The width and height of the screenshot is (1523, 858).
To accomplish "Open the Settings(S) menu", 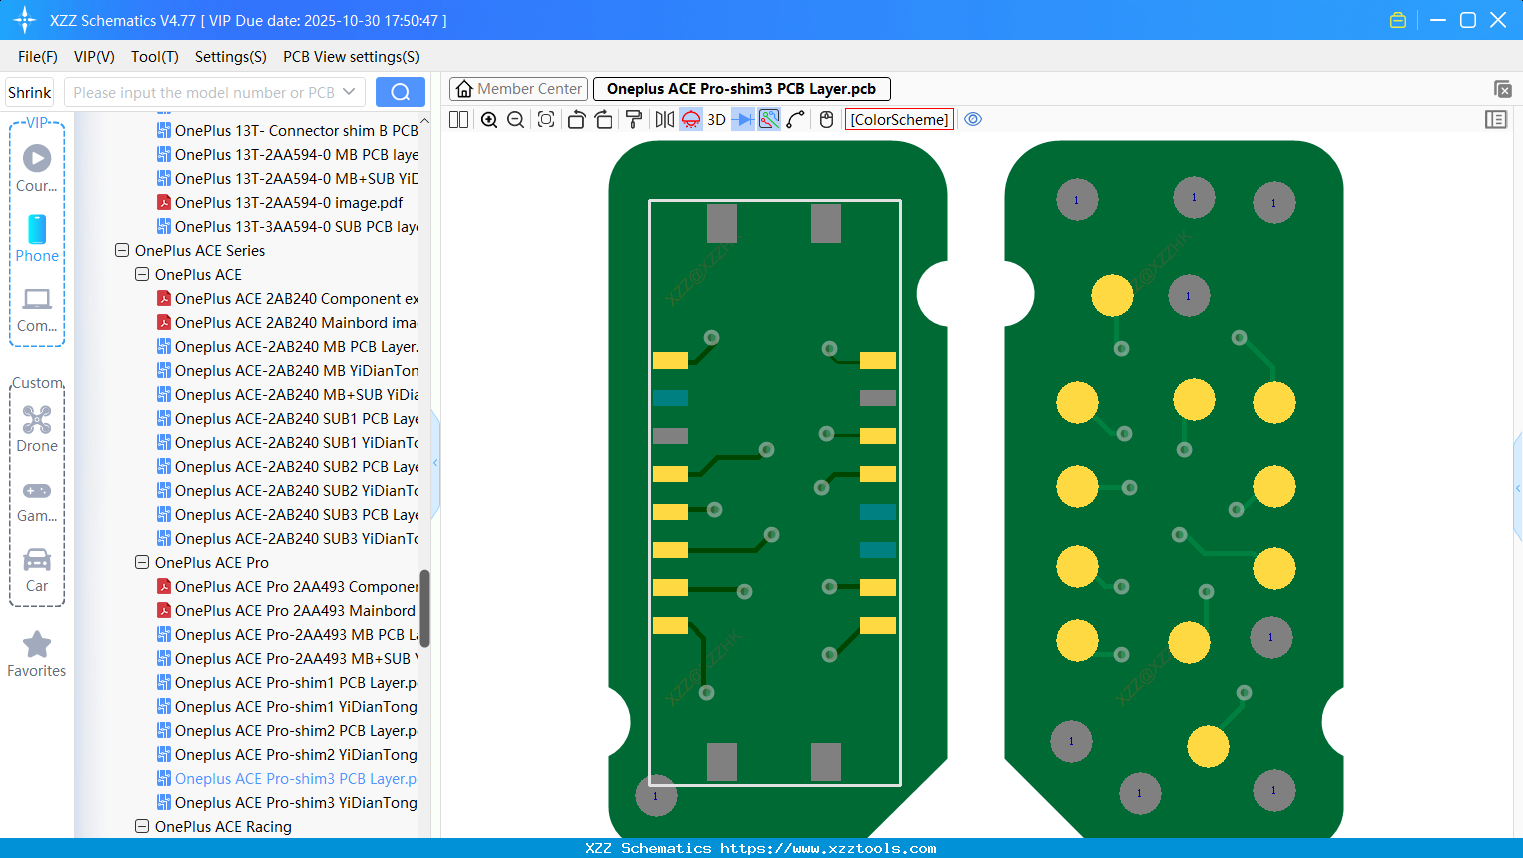I will 231,57.
